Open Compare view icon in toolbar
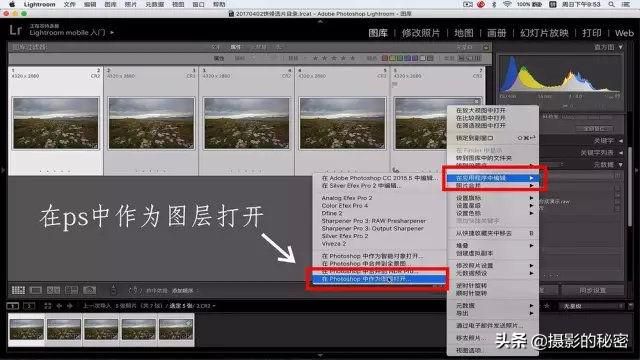The image size is (640, 360). (x=53, y=290)
